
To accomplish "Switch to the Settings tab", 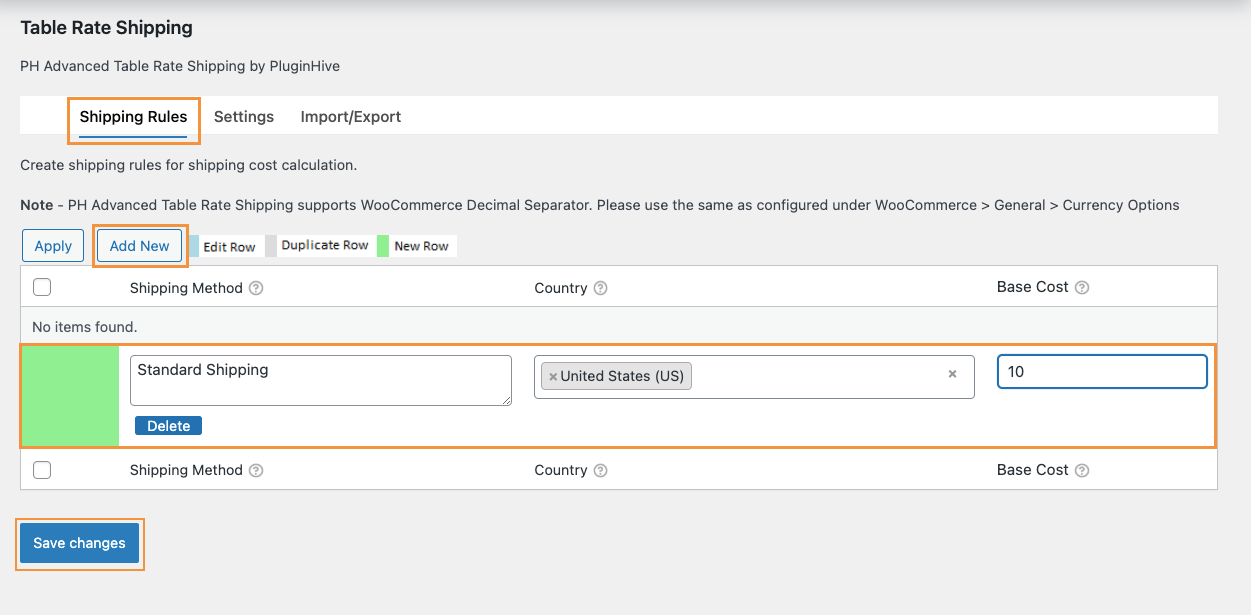I will point(244,117).
